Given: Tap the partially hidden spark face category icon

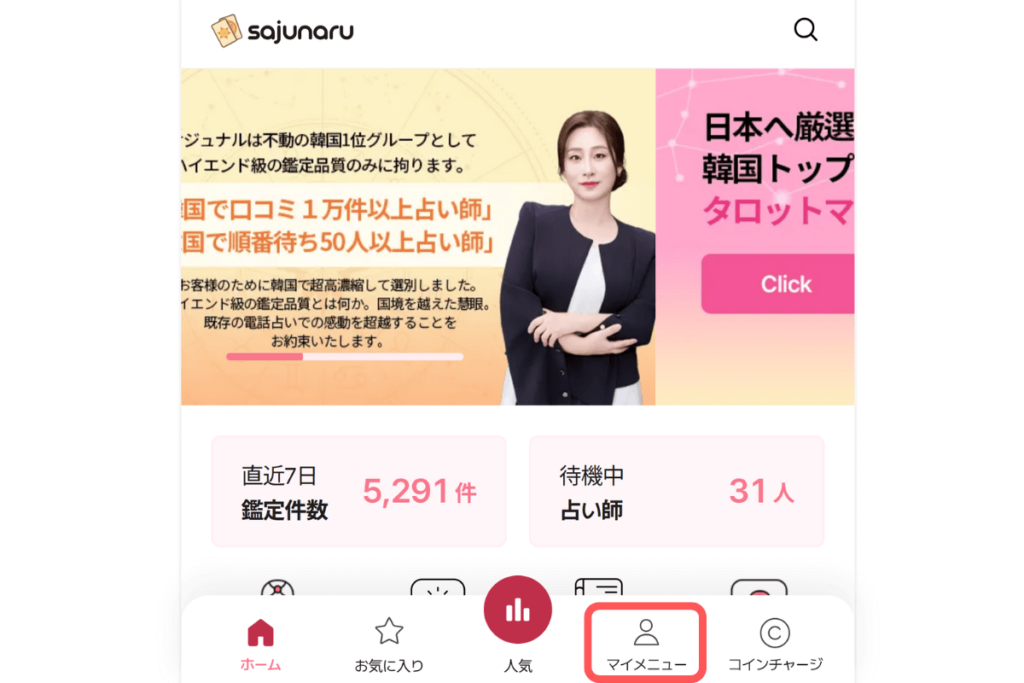Looking at the screenshot, I should click(438, 587).
